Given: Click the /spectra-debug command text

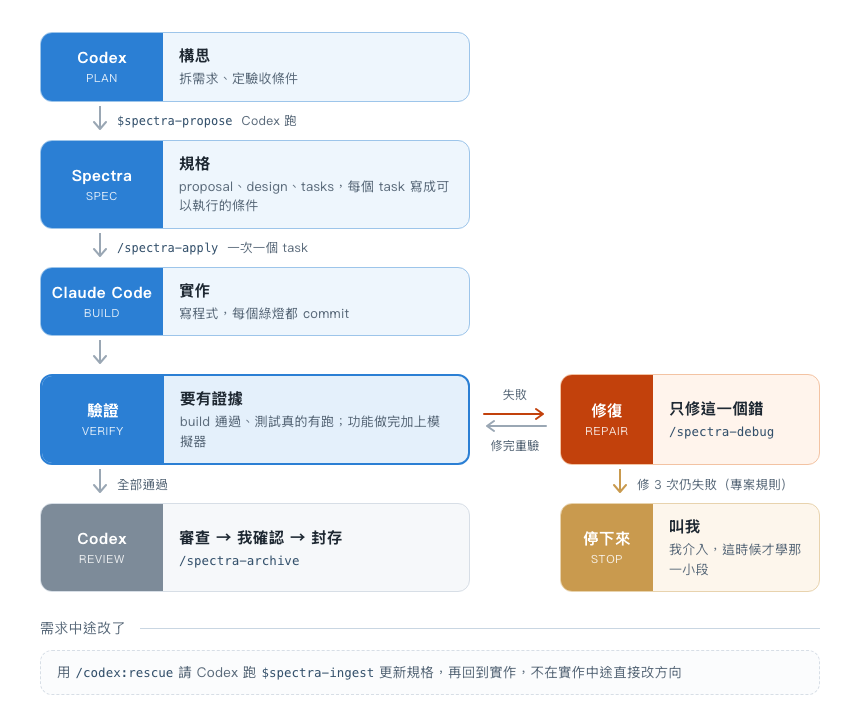Looking at the screenshot, I should pos(721,432).
